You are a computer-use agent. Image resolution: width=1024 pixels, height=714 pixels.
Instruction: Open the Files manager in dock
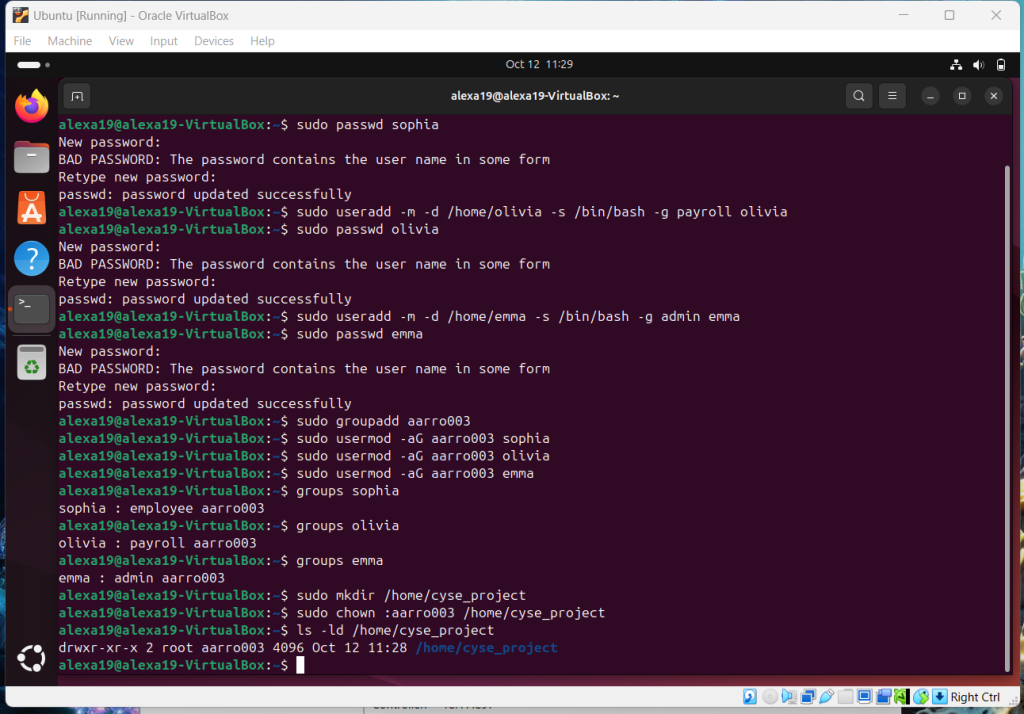point(31,157)
